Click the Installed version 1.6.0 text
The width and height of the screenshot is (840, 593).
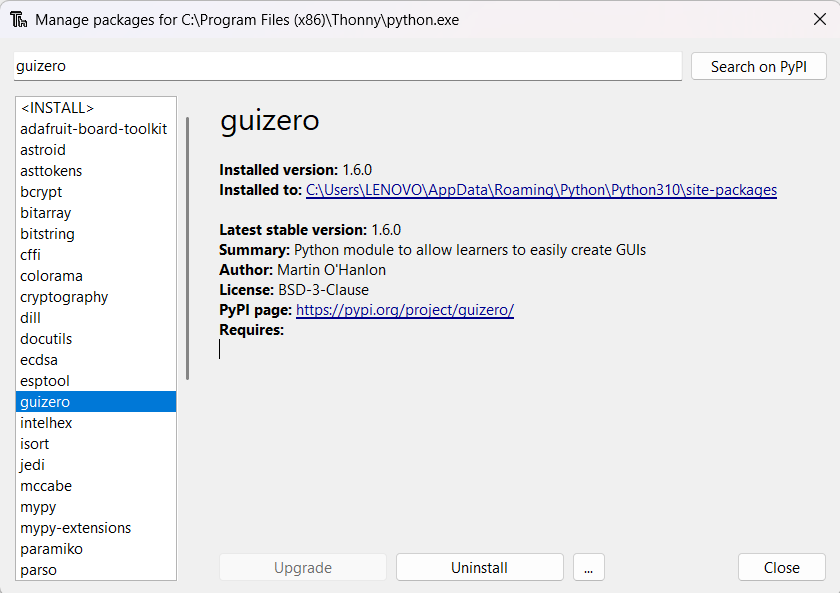coord(295,170)
